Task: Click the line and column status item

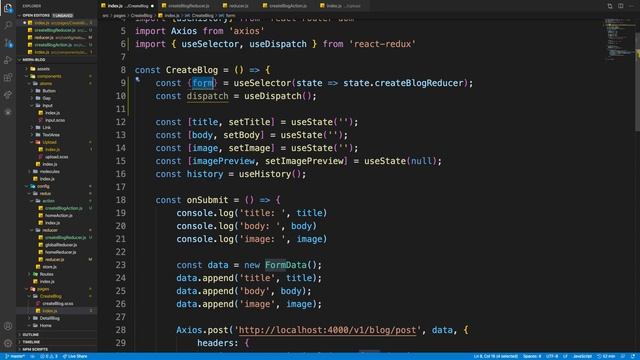Action: (496, 356)
